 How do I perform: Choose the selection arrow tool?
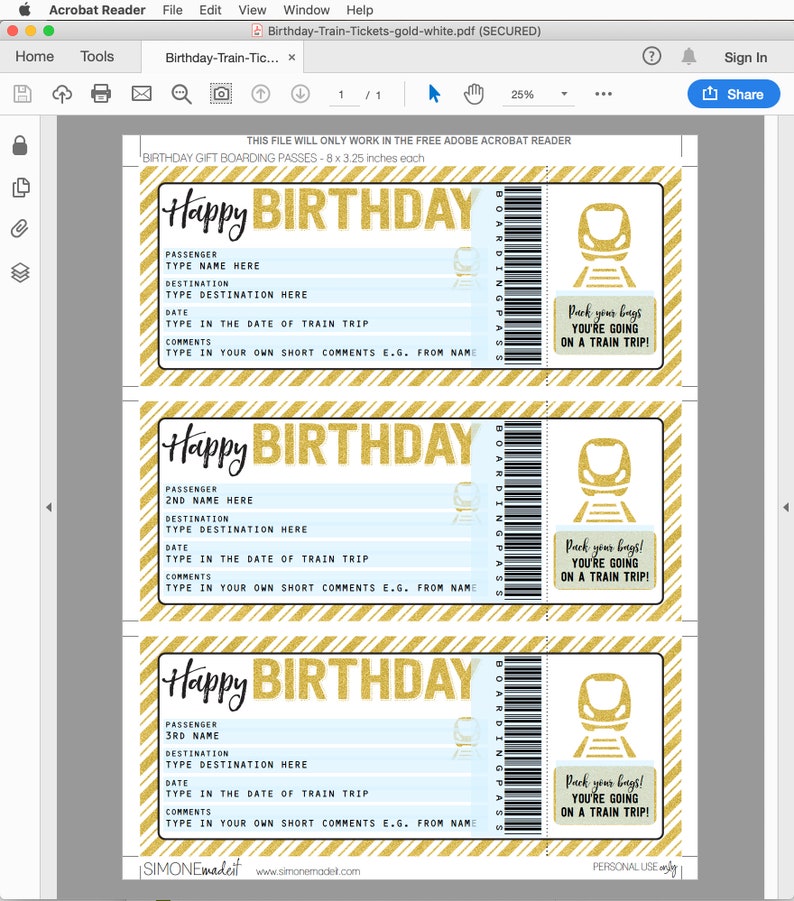click(x=434, y=93)
